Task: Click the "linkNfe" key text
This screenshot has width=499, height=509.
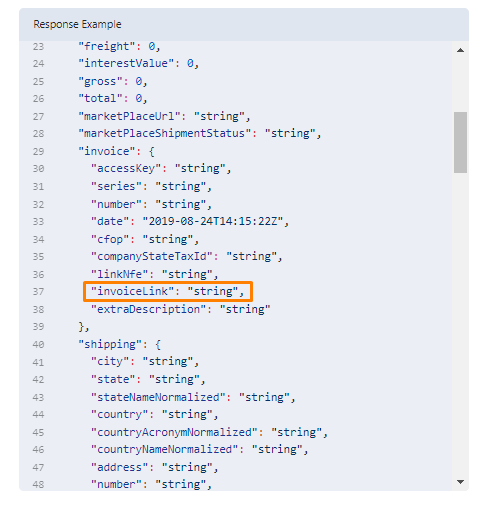Action: point(119,274)
